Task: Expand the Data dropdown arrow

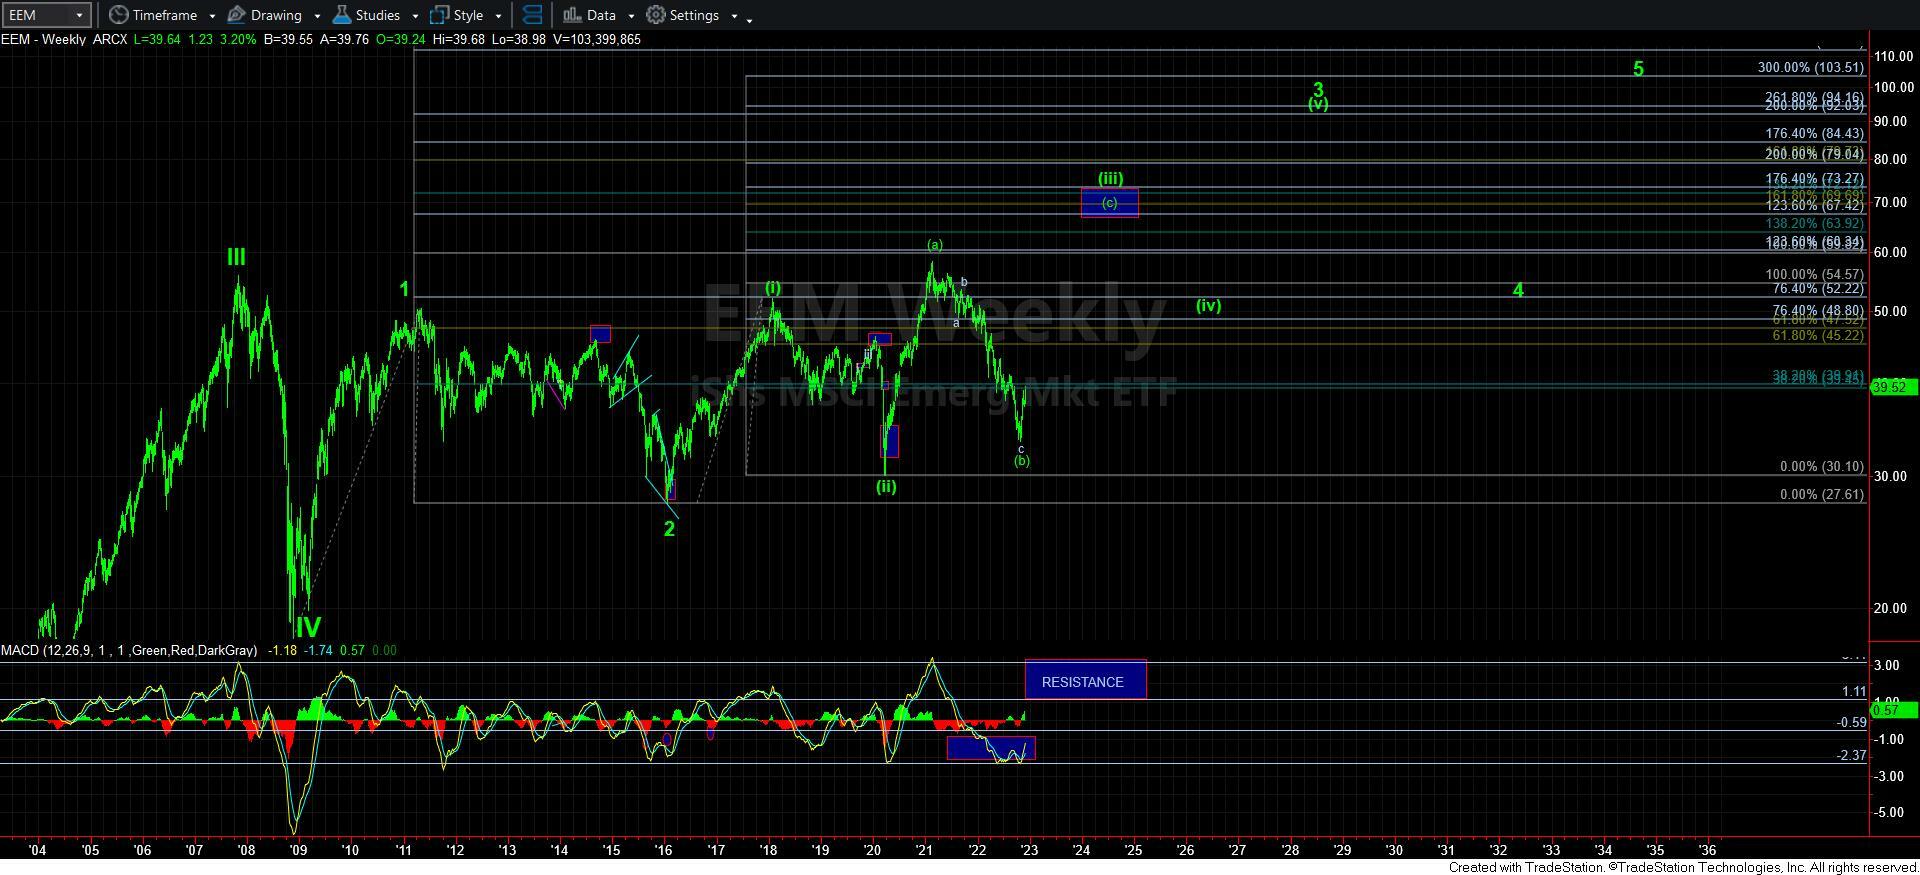Action: point(631,16)
